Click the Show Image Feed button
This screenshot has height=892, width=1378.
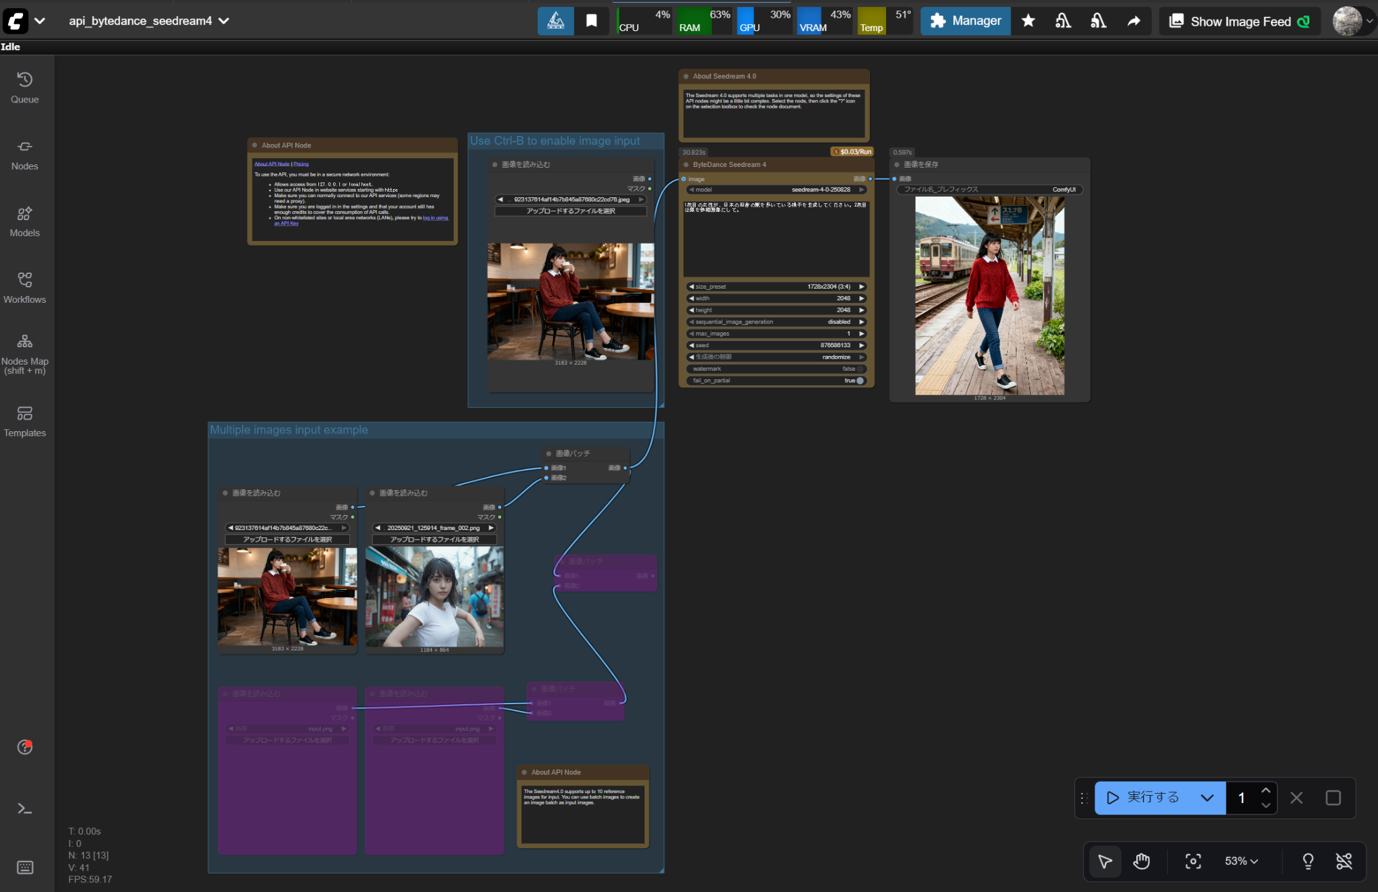[x=1239, y=21]
